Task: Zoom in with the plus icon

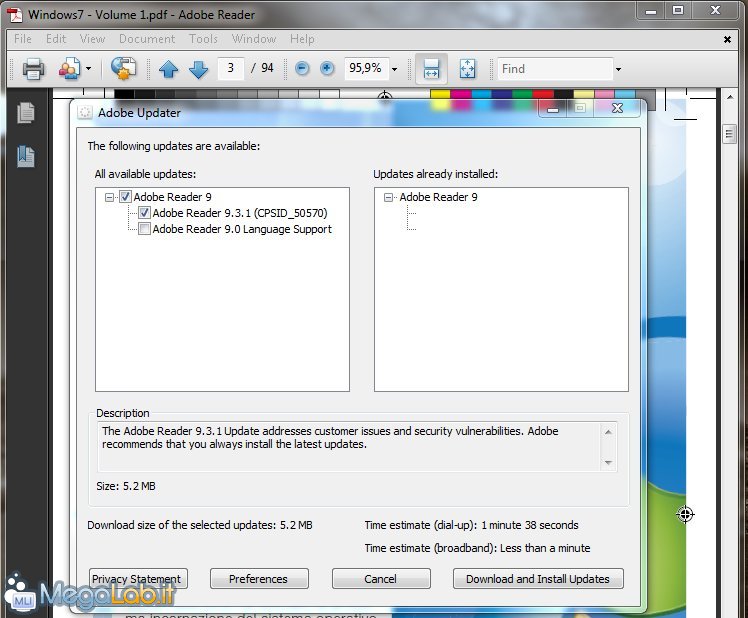Action: (327, 69)
